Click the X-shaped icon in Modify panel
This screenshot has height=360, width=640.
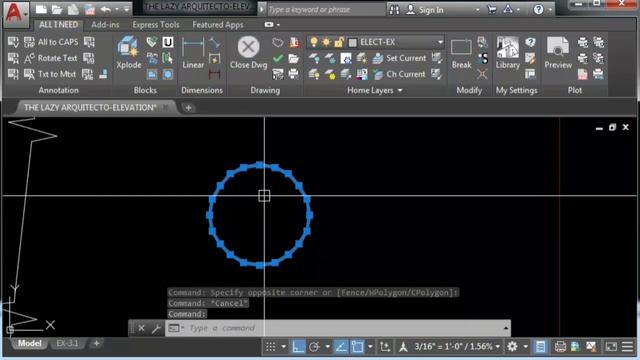(x=482, y=74)
